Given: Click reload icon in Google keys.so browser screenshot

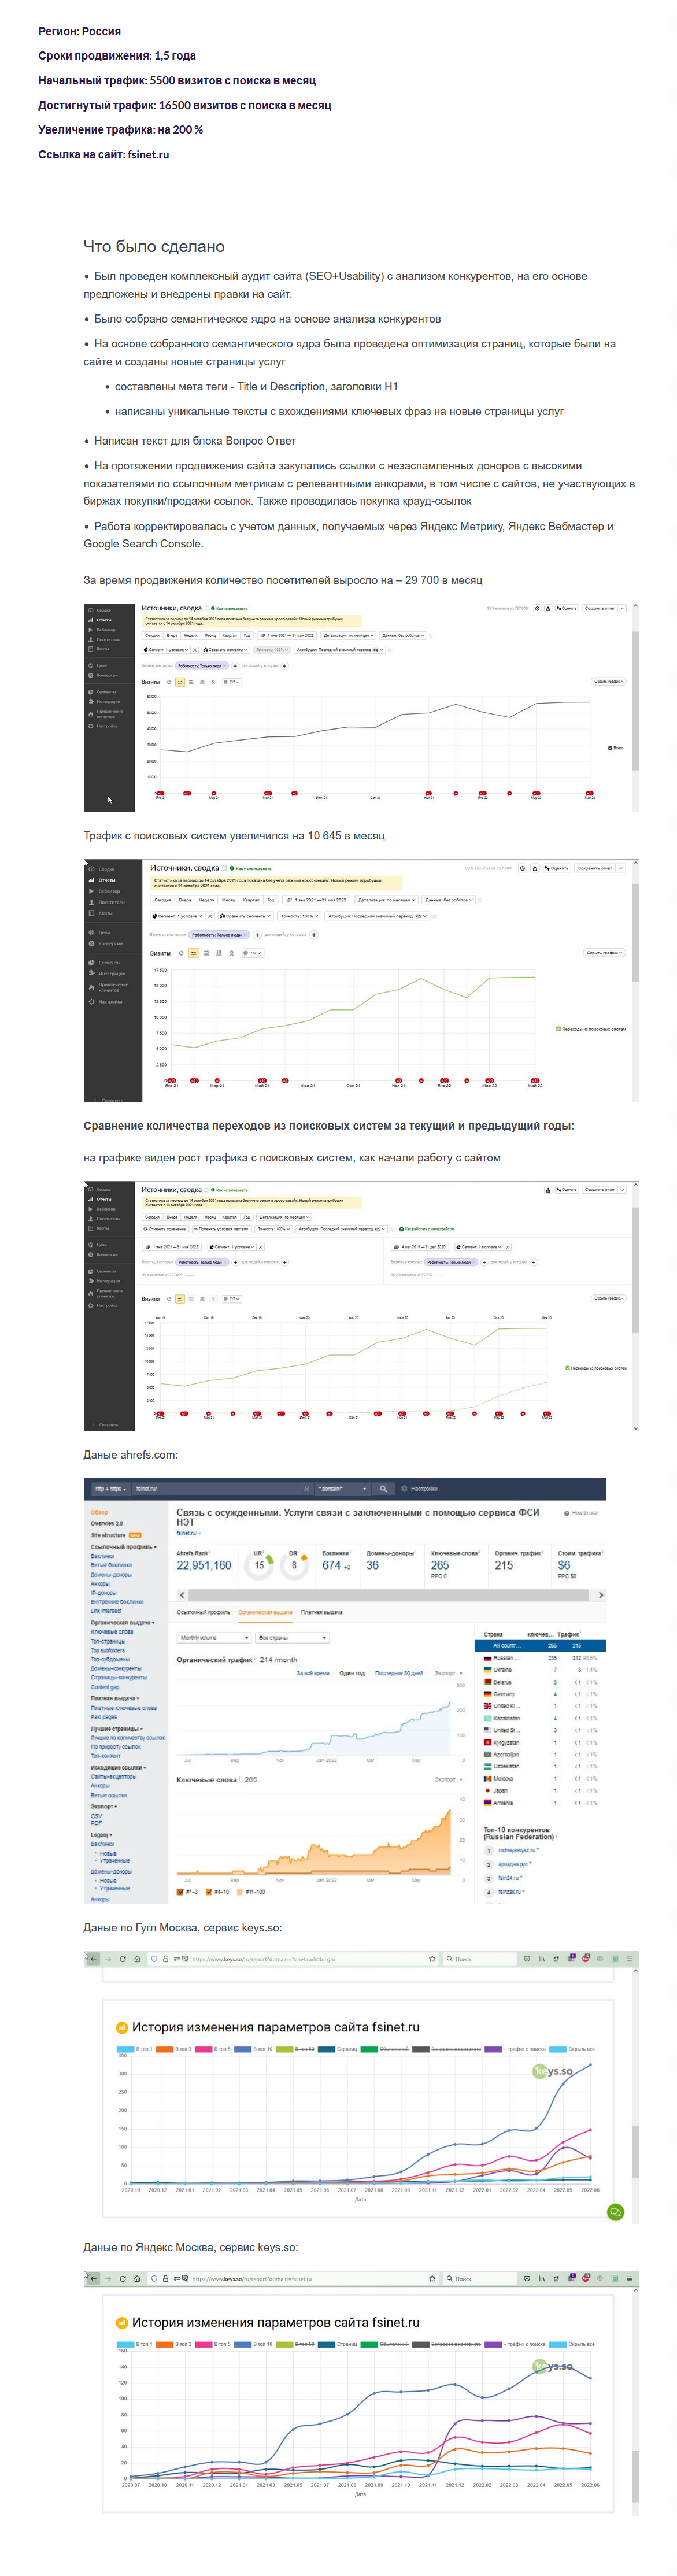Looking at the screenshot, I should [123, 1959].
